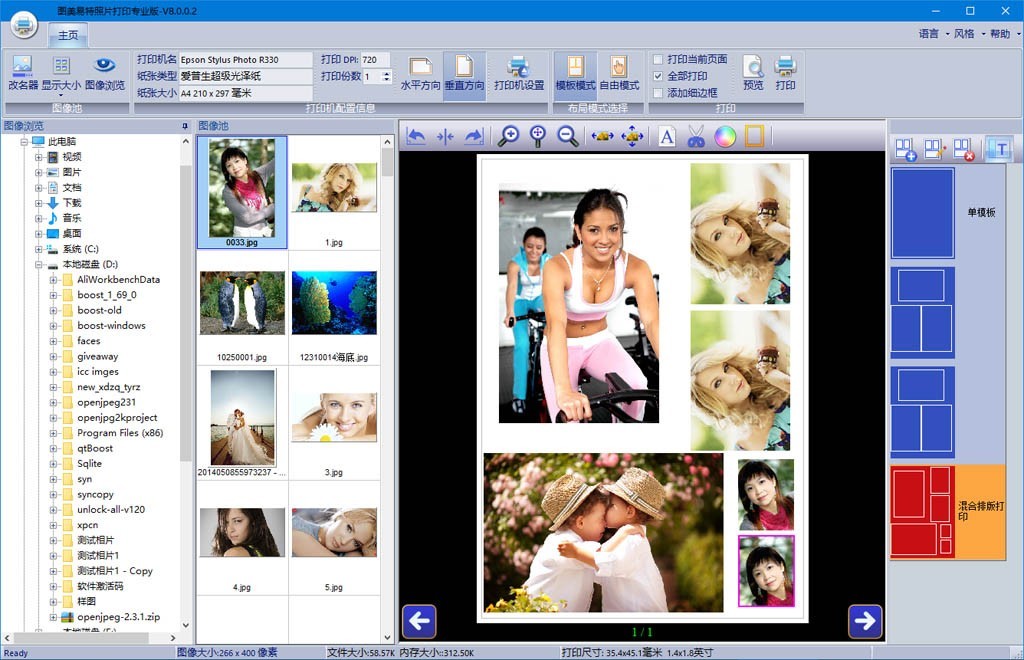Select the scissors crop tool

click(696, 137)
